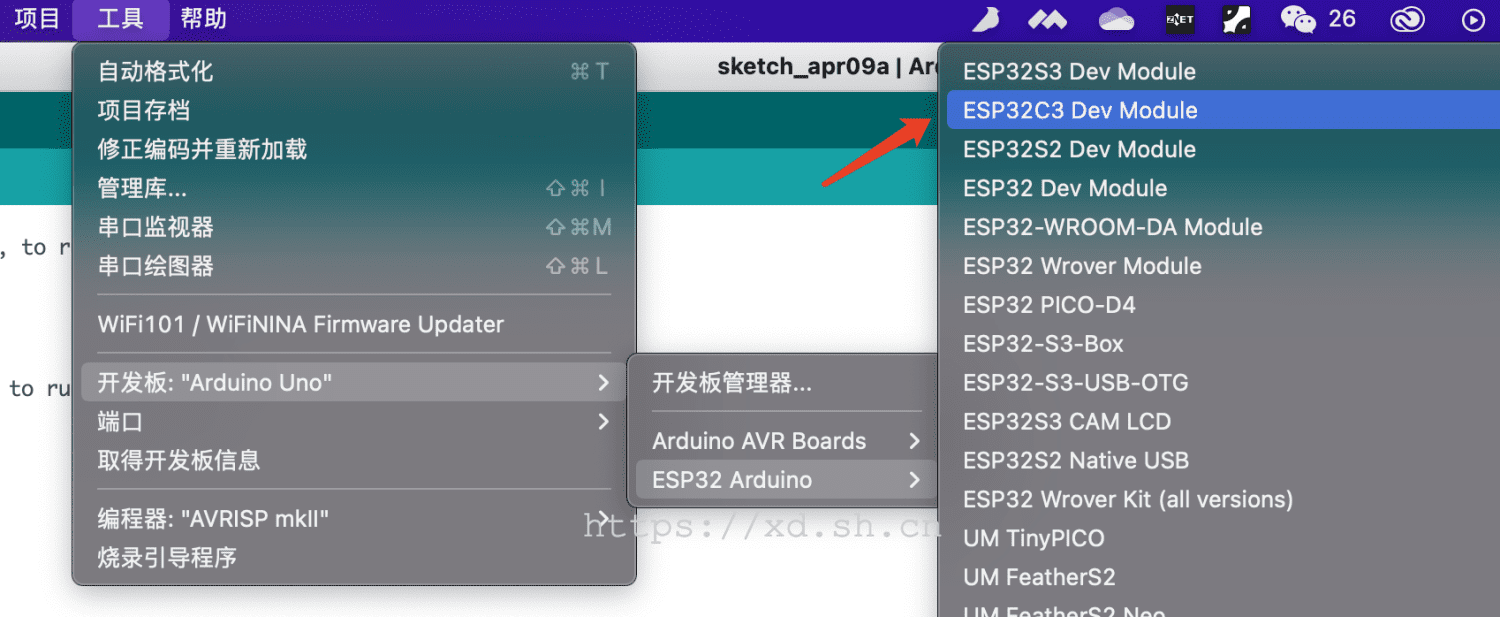Image resolution: width=1500 pixels, height=617 pixels.
Task: Select ESP32-S3-Box board
Action: (1223, 344)
